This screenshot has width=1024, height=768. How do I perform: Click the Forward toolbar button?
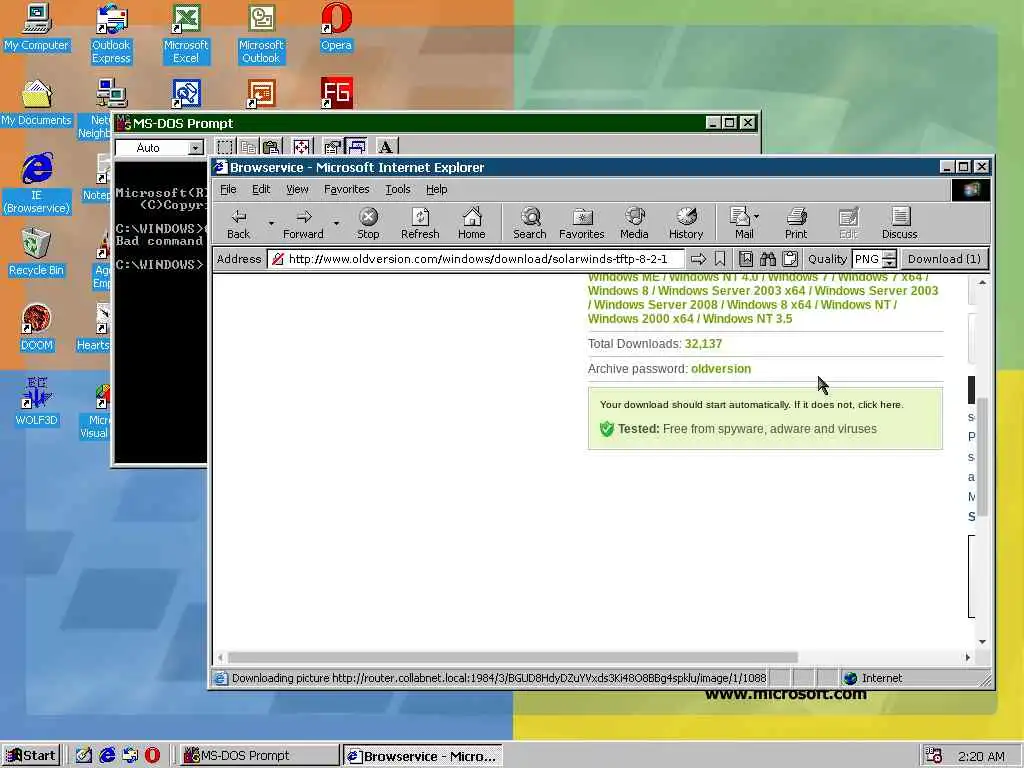[x=303, y=223]
